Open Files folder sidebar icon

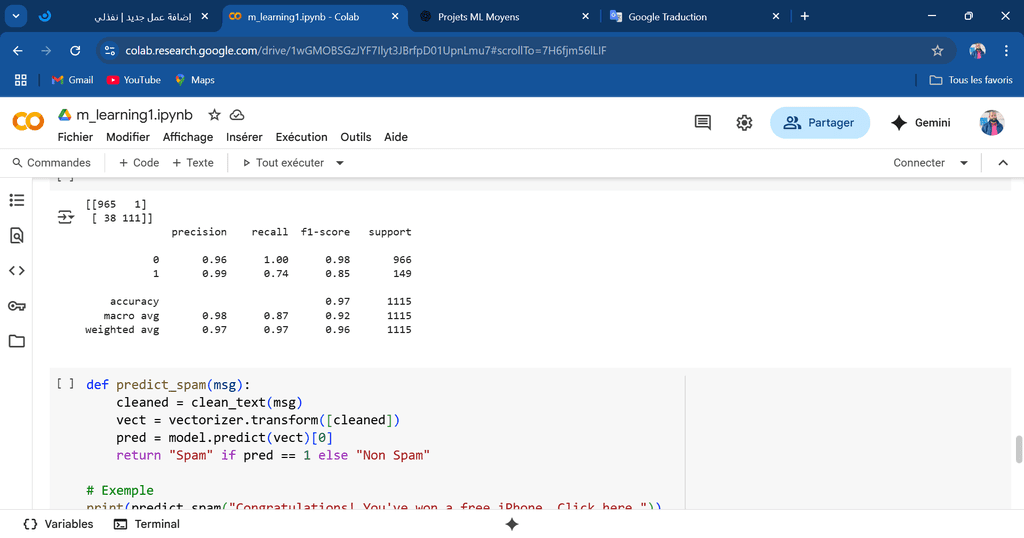17,341
